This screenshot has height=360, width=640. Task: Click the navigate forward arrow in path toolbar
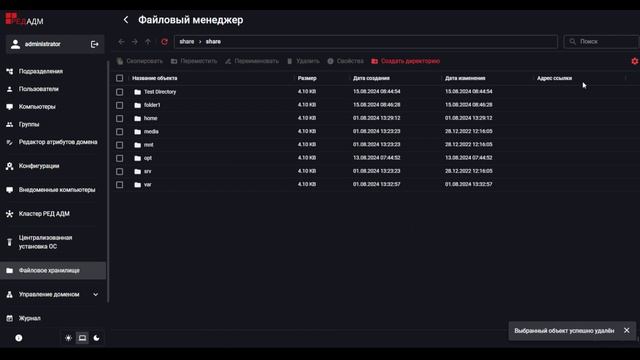coord(134,42)
